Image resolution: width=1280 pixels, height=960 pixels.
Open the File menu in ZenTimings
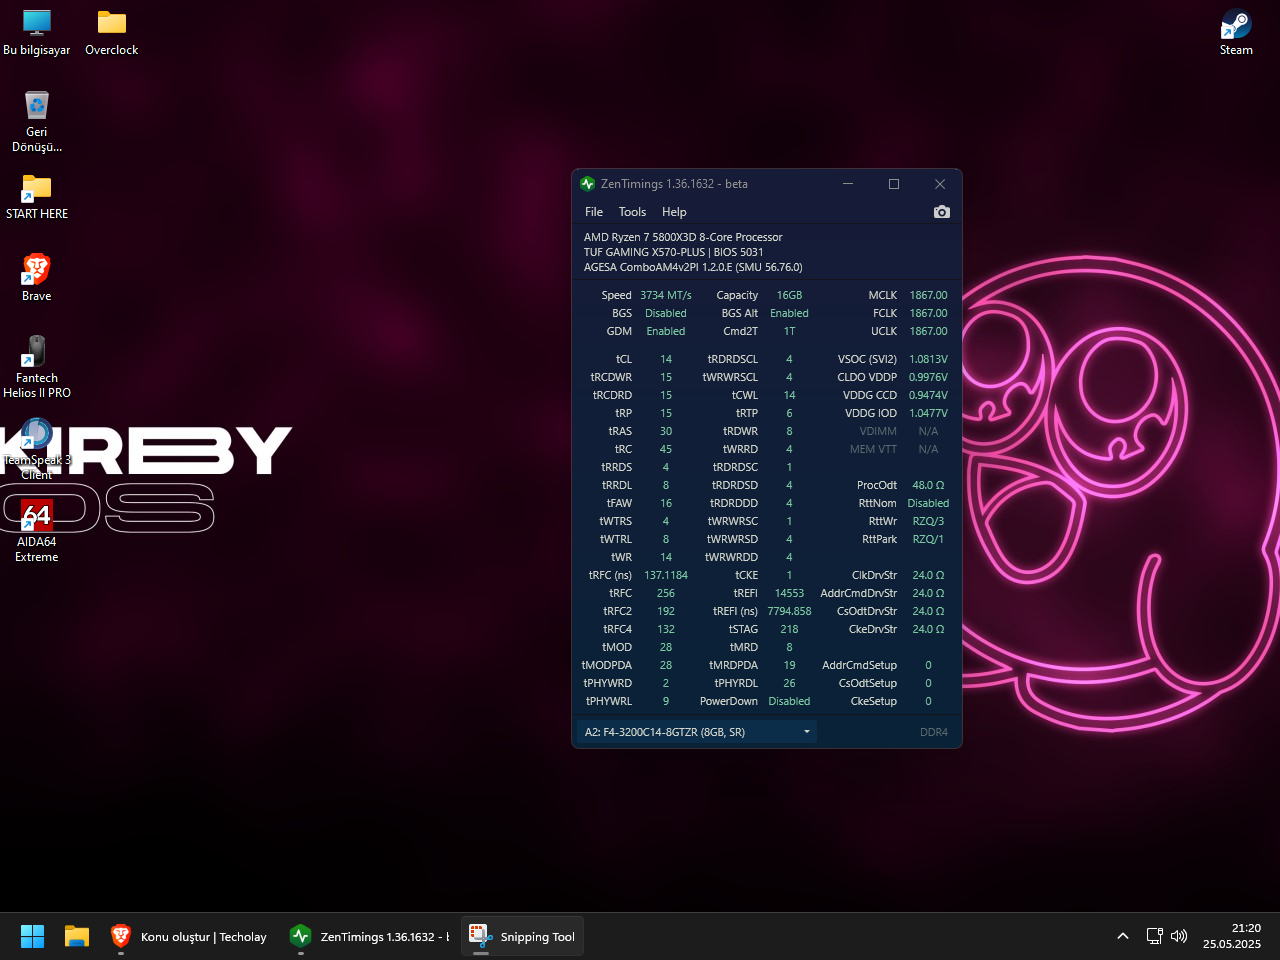tap(594, 212)
